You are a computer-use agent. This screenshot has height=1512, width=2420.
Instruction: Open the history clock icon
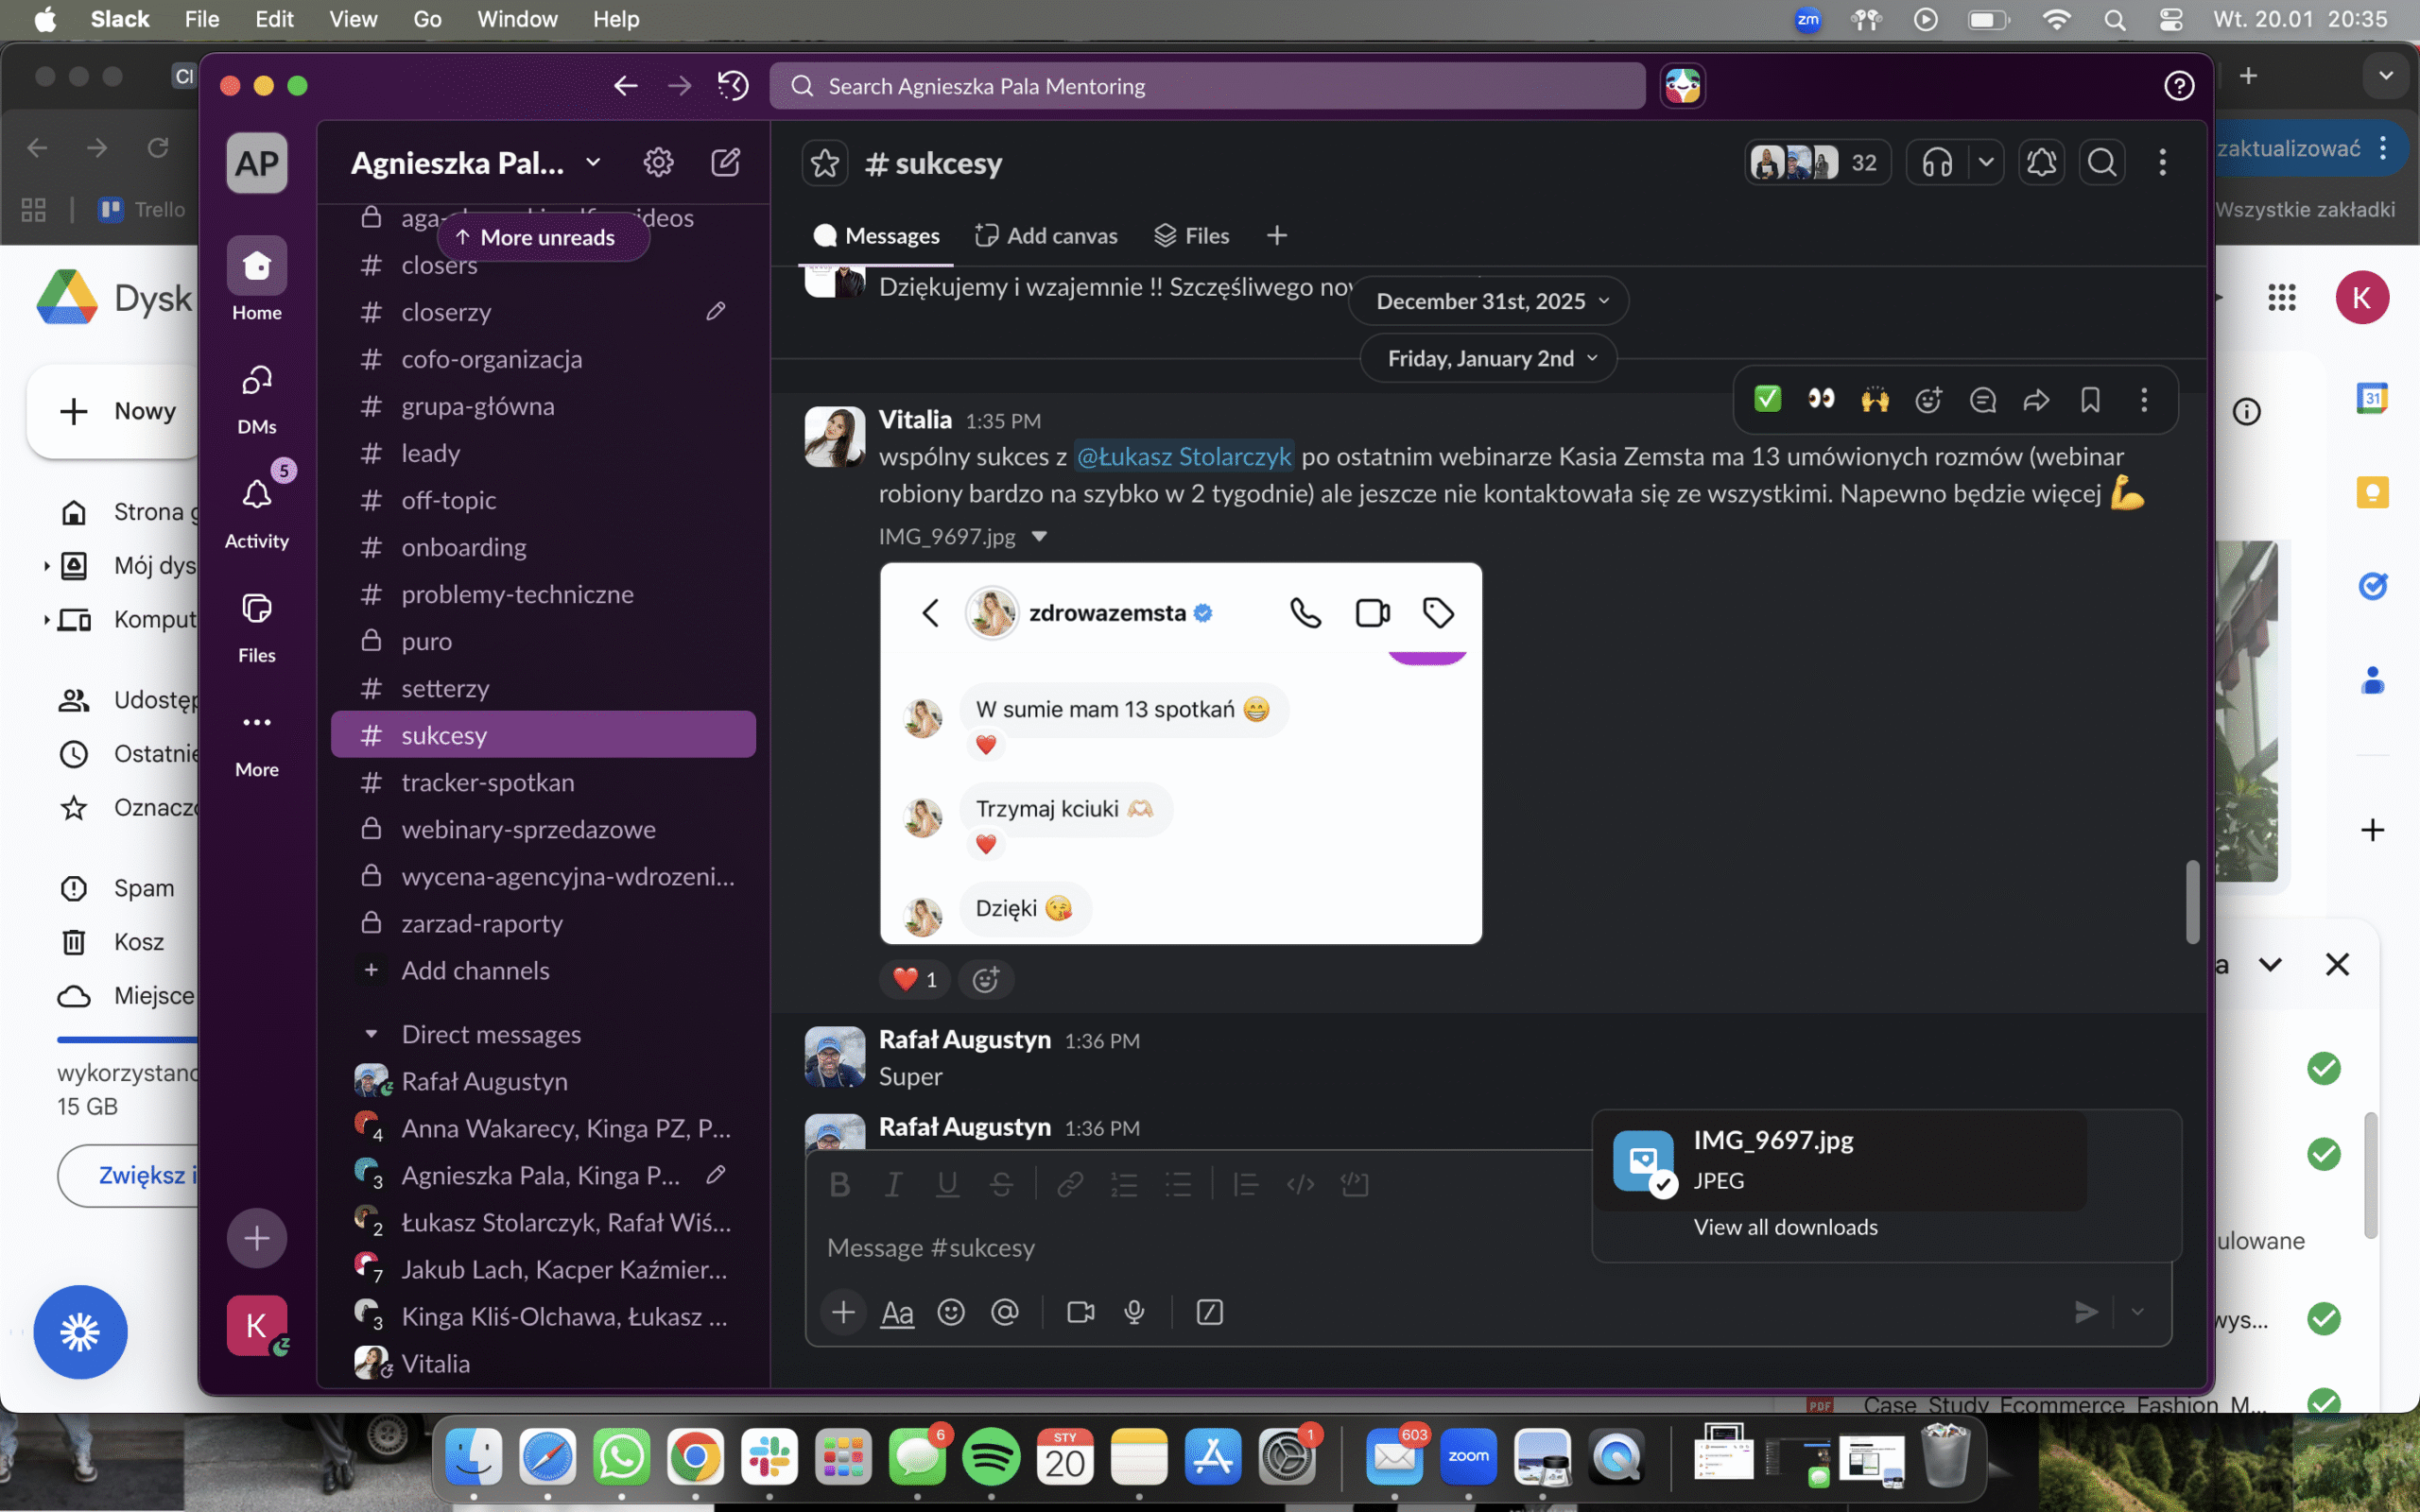(x=733, y=86)
